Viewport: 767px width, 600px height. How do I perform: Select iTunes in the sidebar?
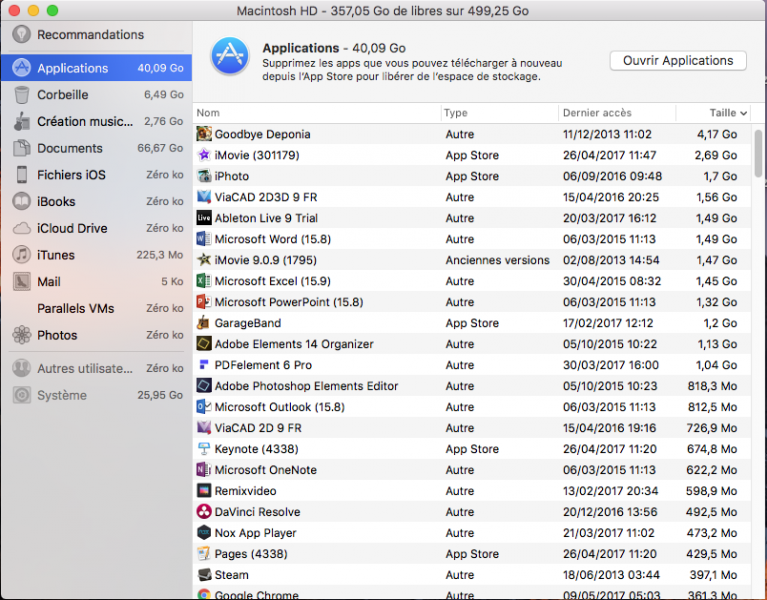96,255
